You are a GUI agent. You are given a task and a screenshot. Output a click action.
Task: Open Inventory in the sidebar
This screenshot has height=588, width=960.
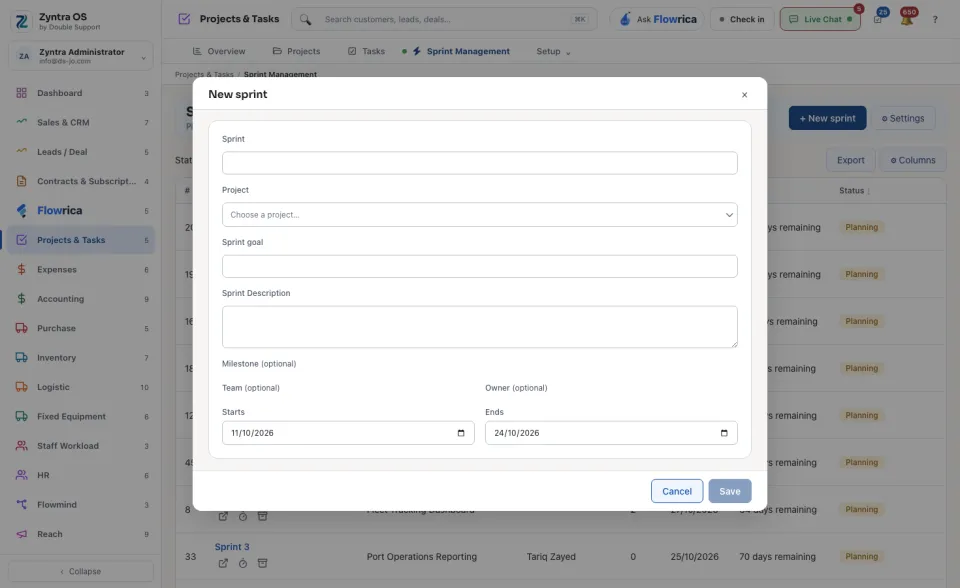coord(81,358)
